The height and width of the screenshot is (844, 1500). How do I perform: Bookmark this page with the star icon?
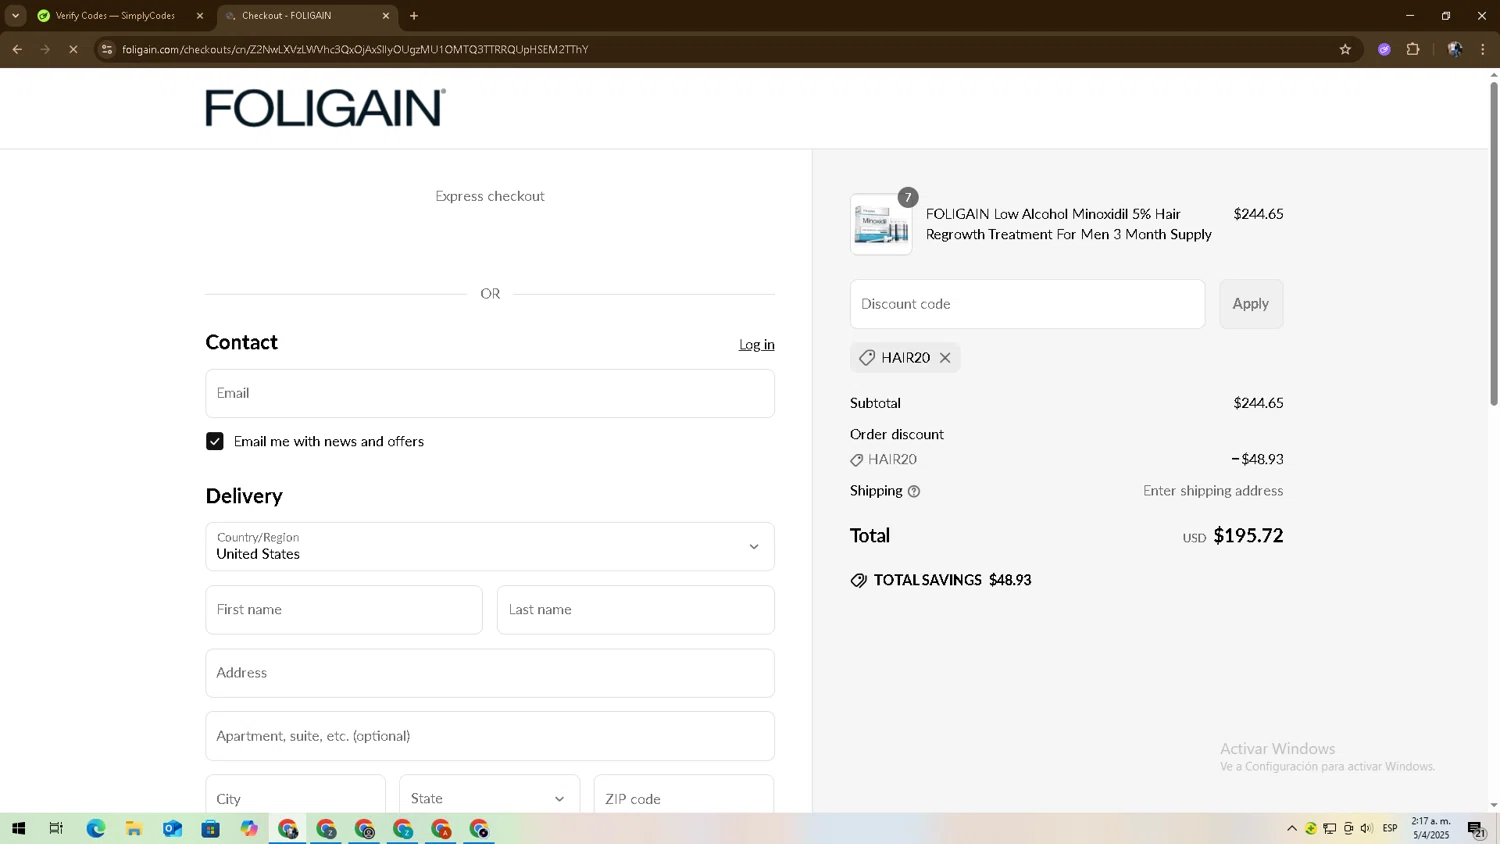(1345, 49)
